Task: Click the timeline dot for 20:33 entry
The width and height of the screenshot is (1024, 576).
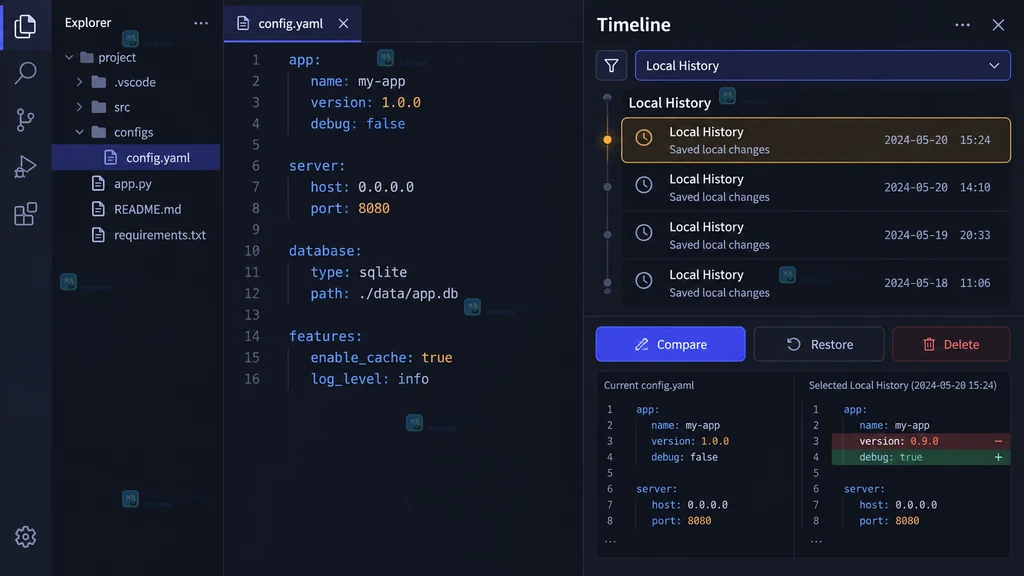Action: 607,234
